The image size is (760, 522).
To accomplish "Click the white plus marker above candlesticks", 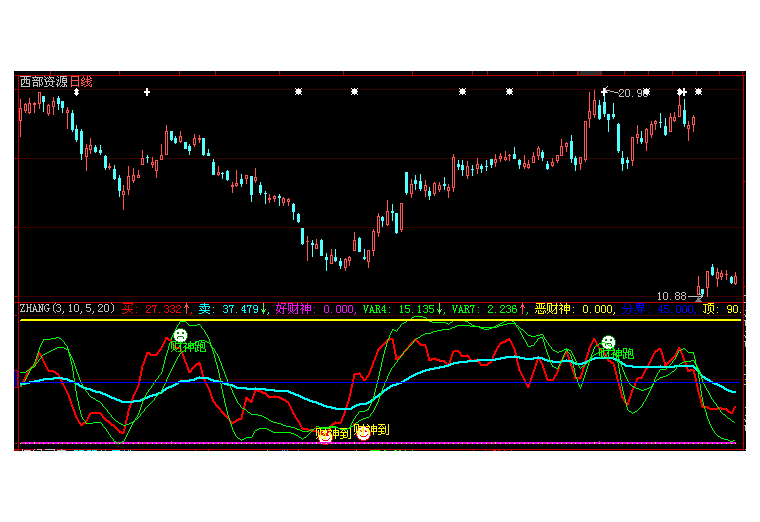I will (x=147, y=92).
